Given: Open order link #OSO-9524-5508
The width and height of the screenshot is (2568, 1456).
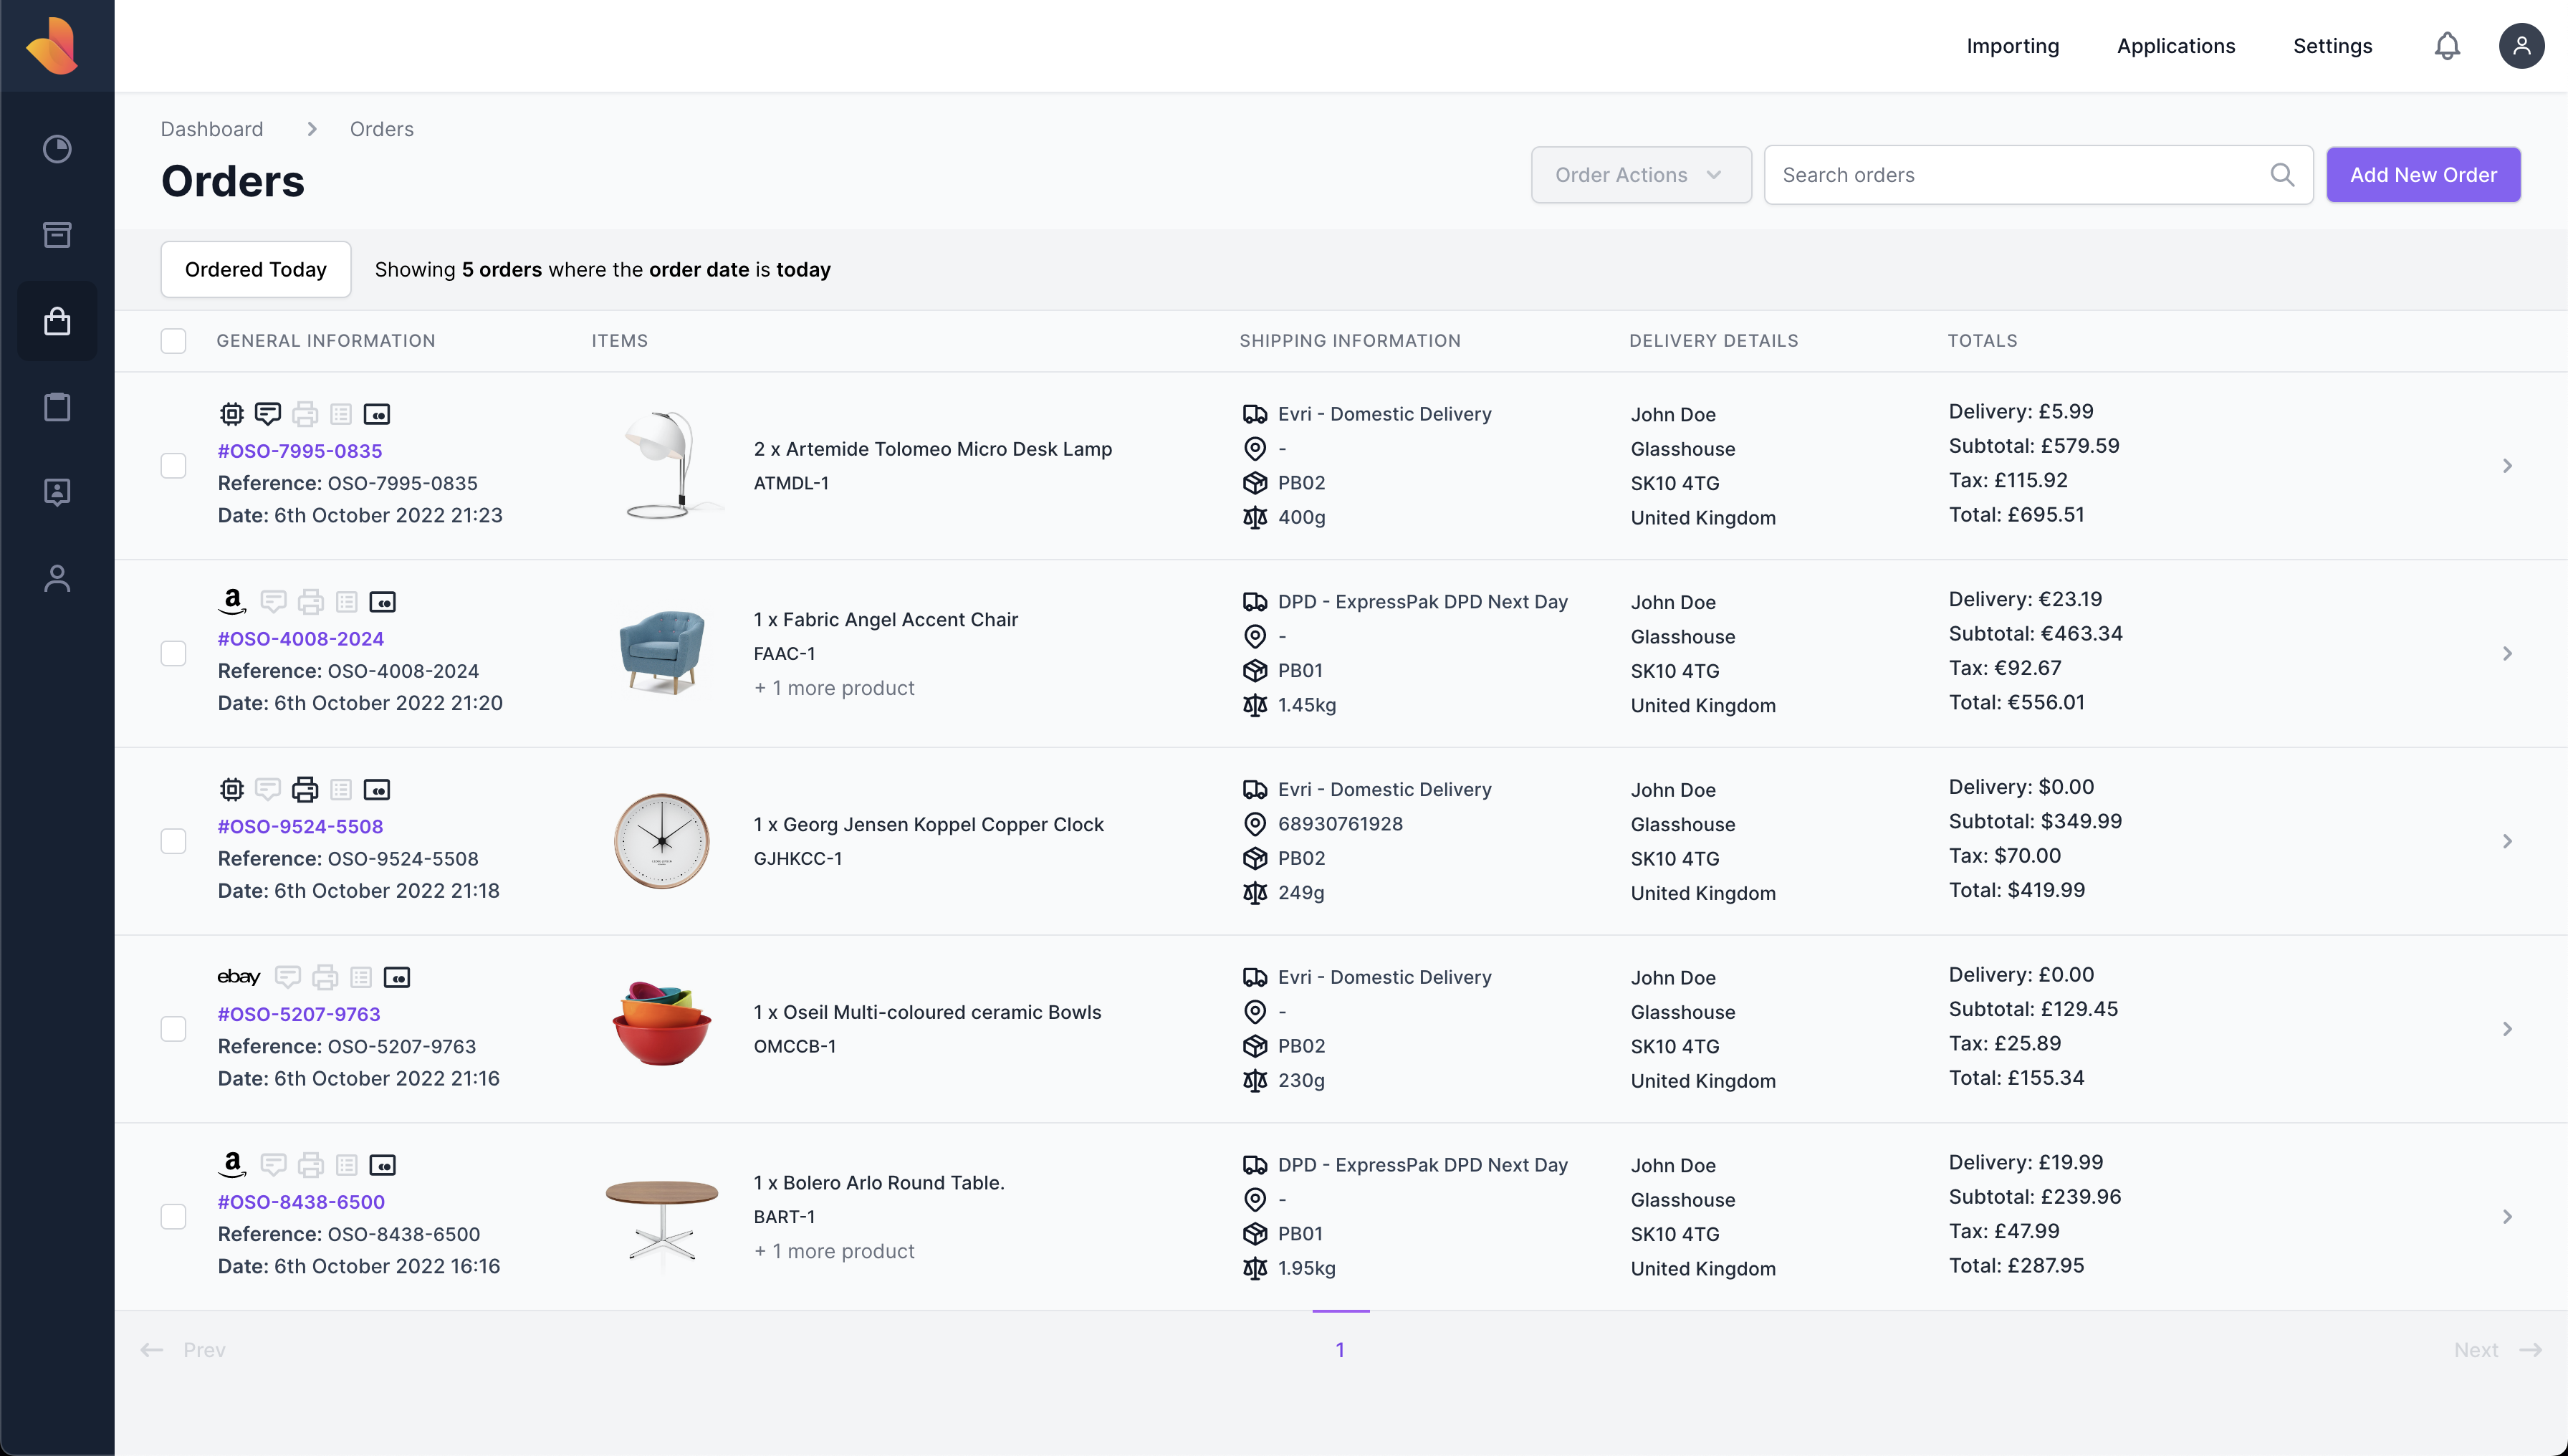Looking at the screenshot, I should click(300, 826).
